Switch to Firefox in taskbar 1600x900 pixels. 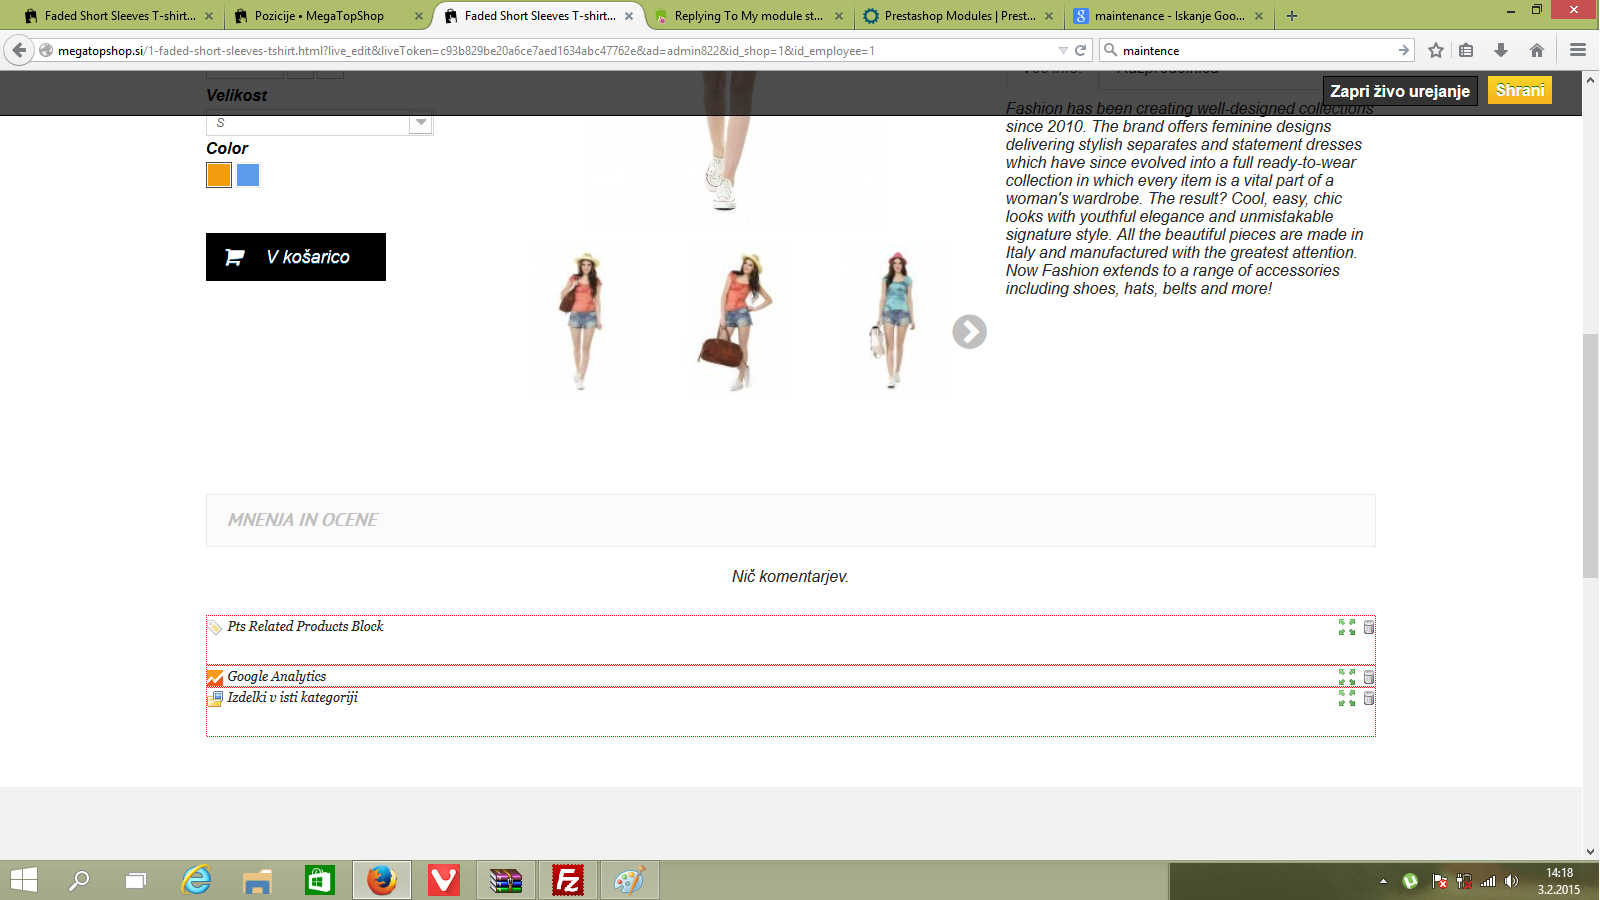[382, 880]
